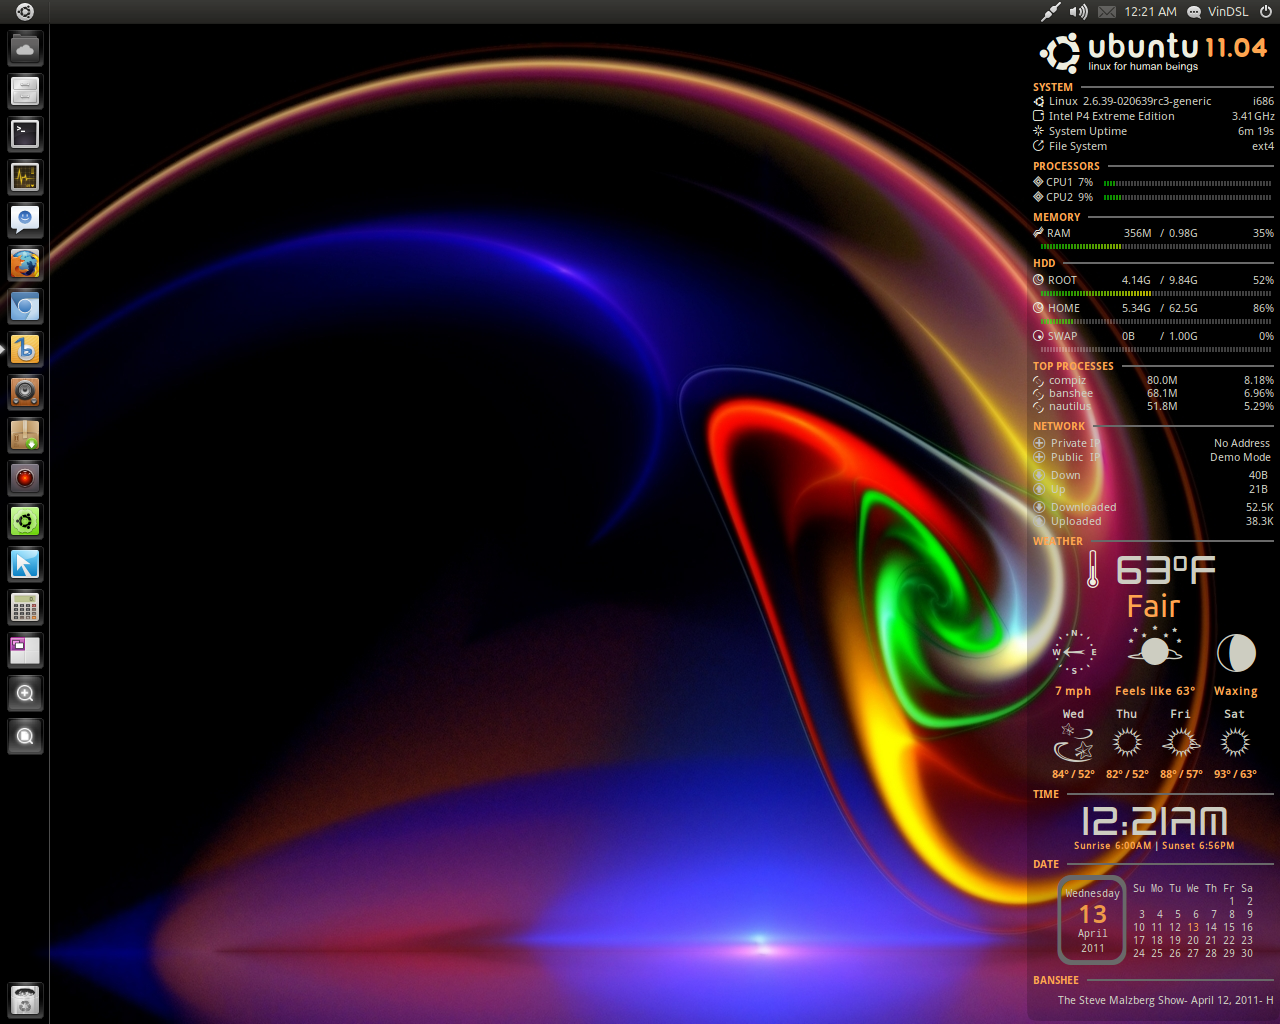Image resolution: width=1280 pixels, height=1024 pixels.
Task: Launch Firefox web browser
Action: pos(25,263)
